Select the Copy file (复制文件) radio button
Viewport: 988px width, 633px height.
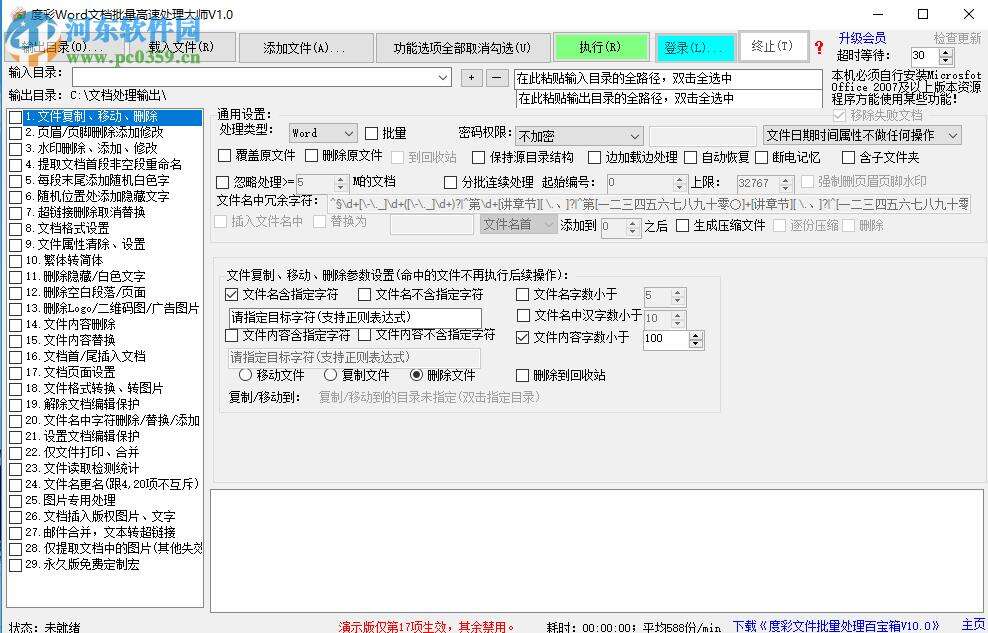331,375
